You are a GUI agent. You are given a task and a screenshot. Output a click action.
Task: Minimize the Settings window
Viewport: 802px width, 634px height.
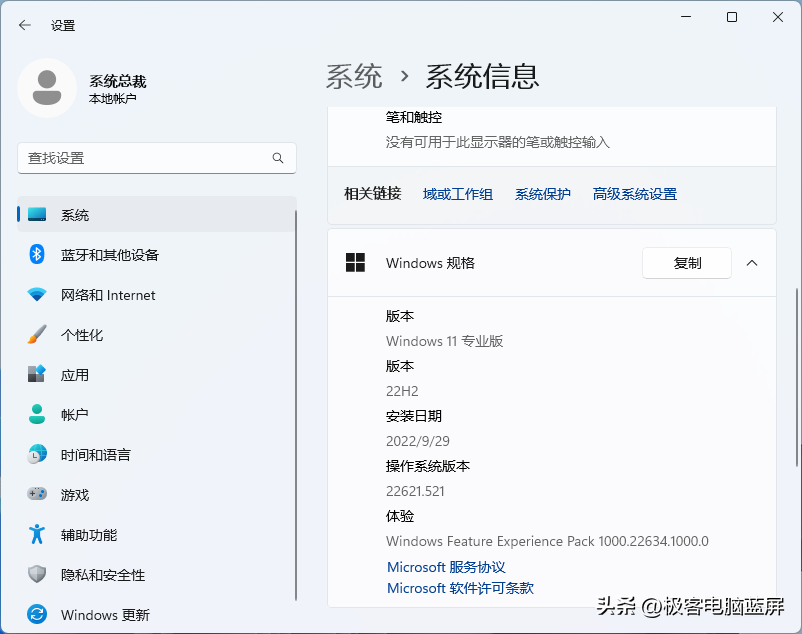686,17
